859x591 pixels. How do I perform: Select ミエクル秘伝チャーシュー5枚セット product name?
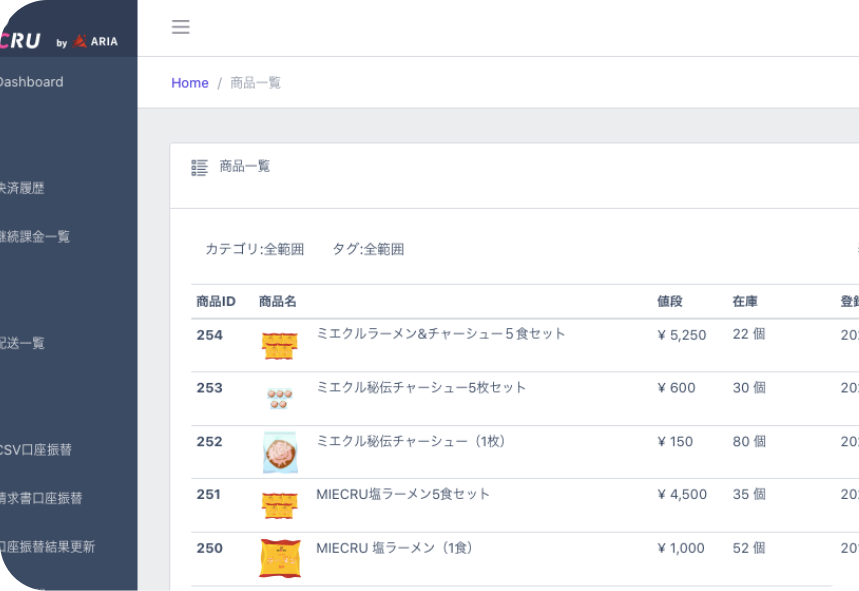coord(421,387)
